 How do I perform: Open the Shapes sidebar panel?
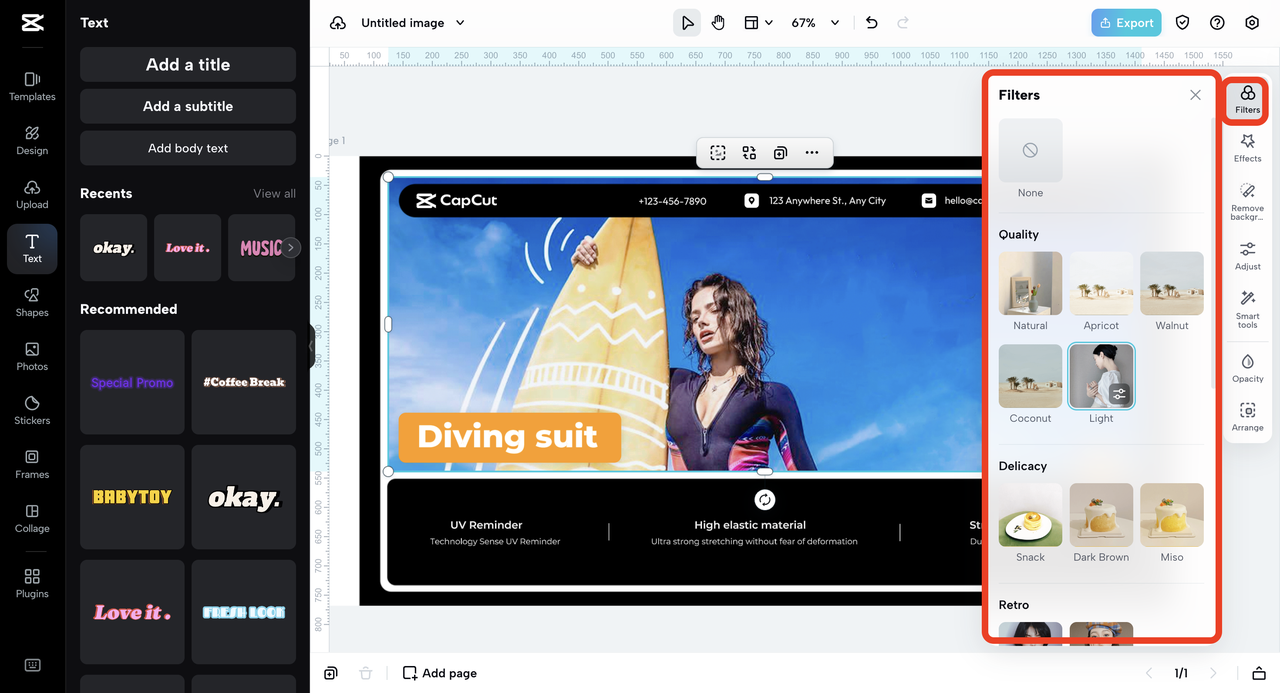coord(32,302)
